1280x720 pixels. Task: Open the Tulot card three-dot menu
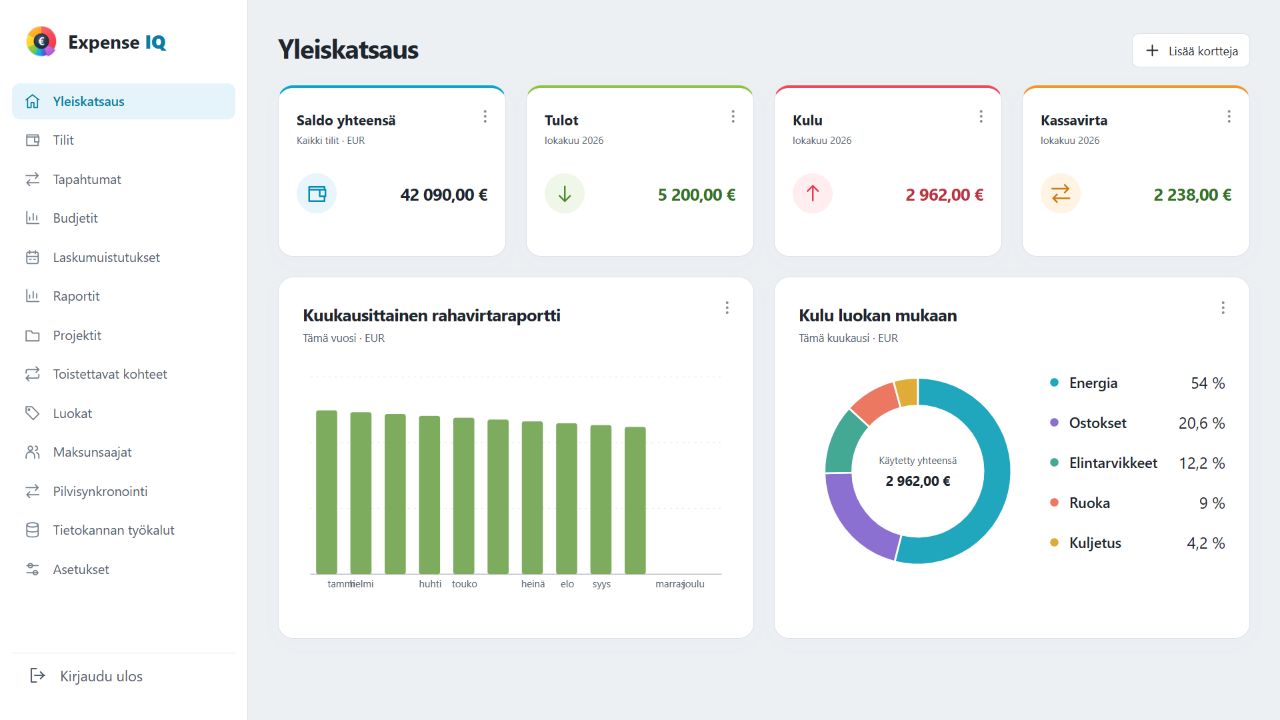(x=733, y=116)
